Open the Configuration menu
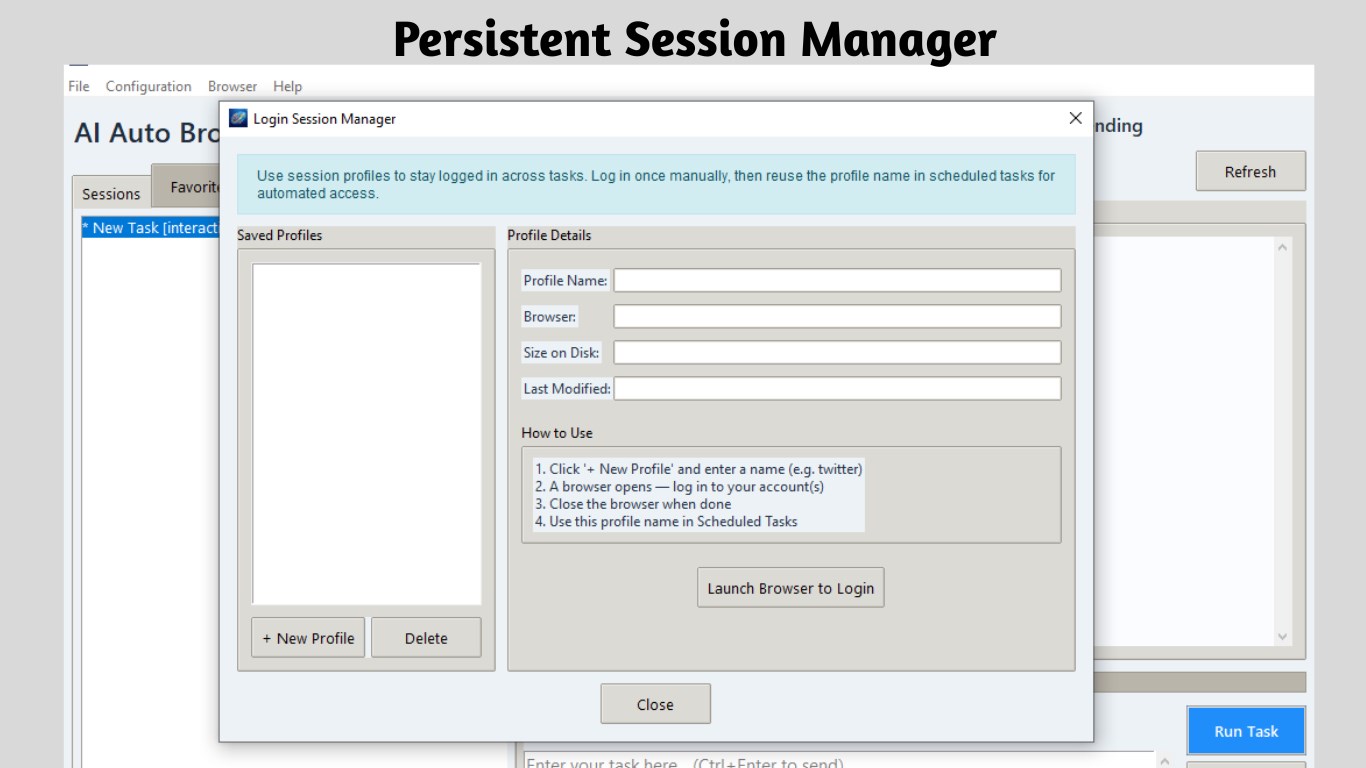 149,86
